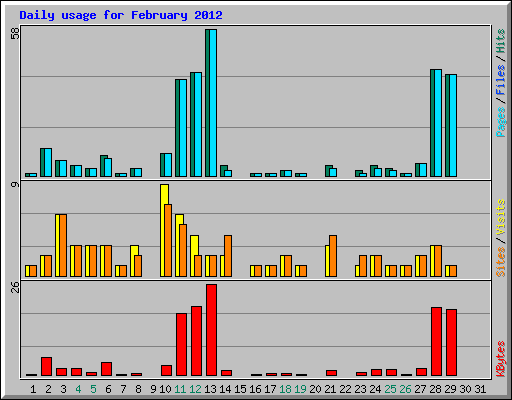Click the hits bar for day 2
This screenshot has height=400, width=512.
coord(43,163)
